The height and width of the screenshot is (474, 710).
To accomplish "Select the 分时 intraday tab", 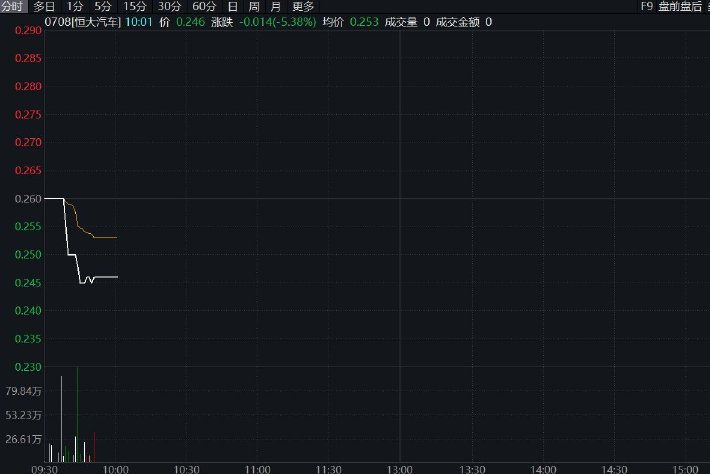I will (x=12, y=6).
